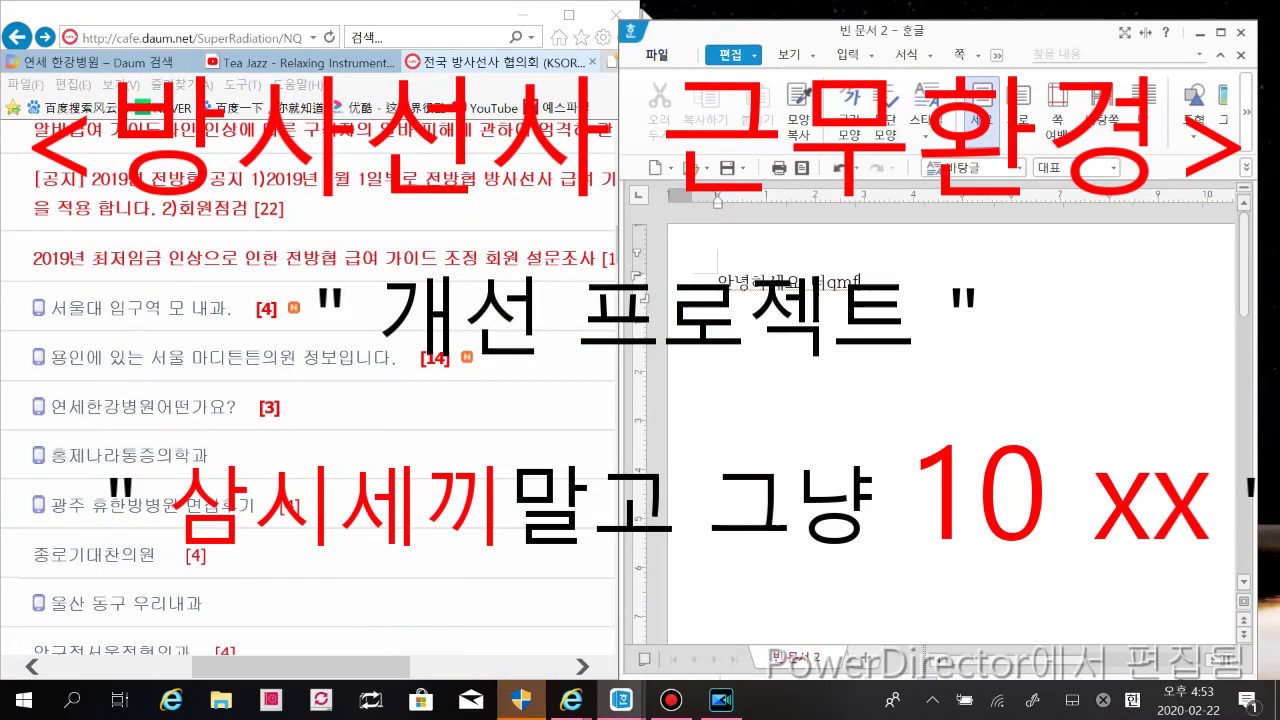This screenshot has width=1280, height=720.
Task: Click the Print icon in Hangul toolbar
Action: tap(779, 168)
